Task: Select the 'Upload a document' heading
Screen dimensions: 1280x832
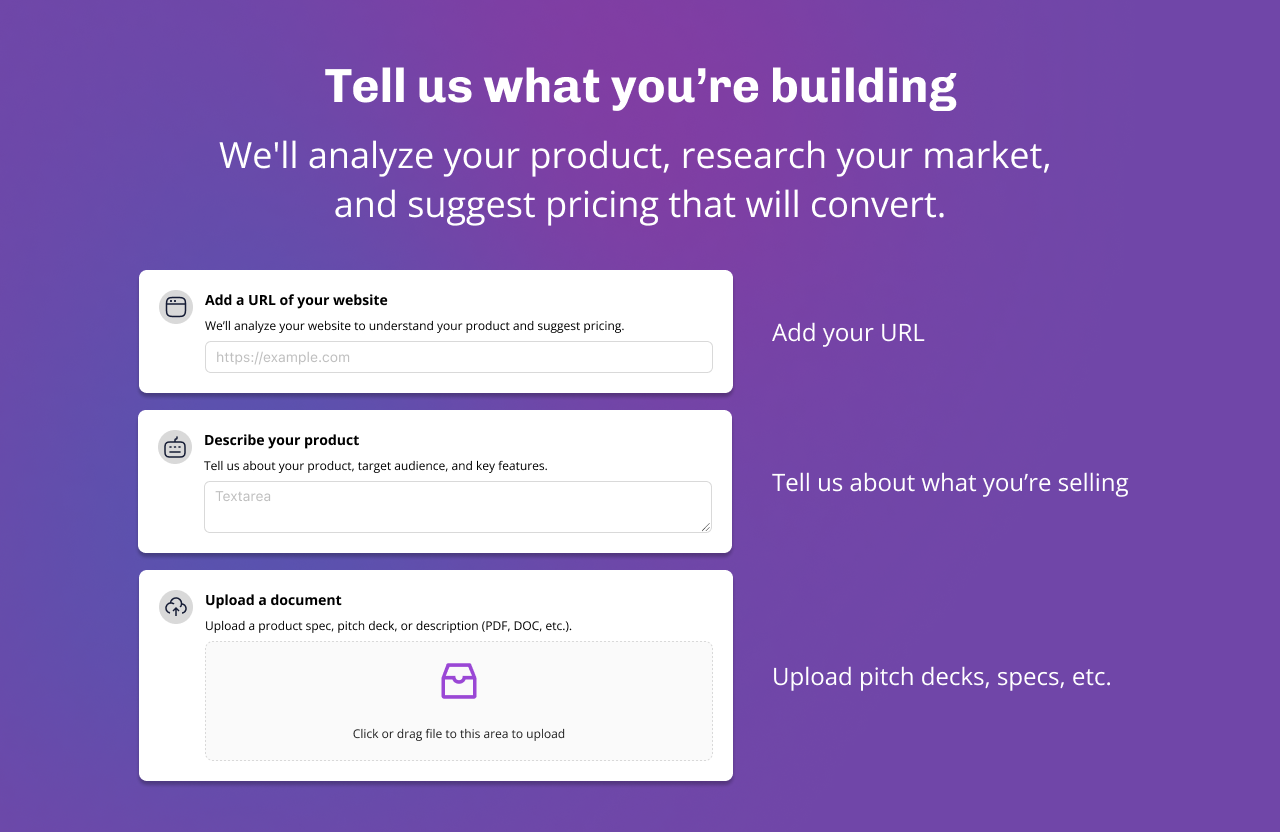Action: (x=273, y=600)
